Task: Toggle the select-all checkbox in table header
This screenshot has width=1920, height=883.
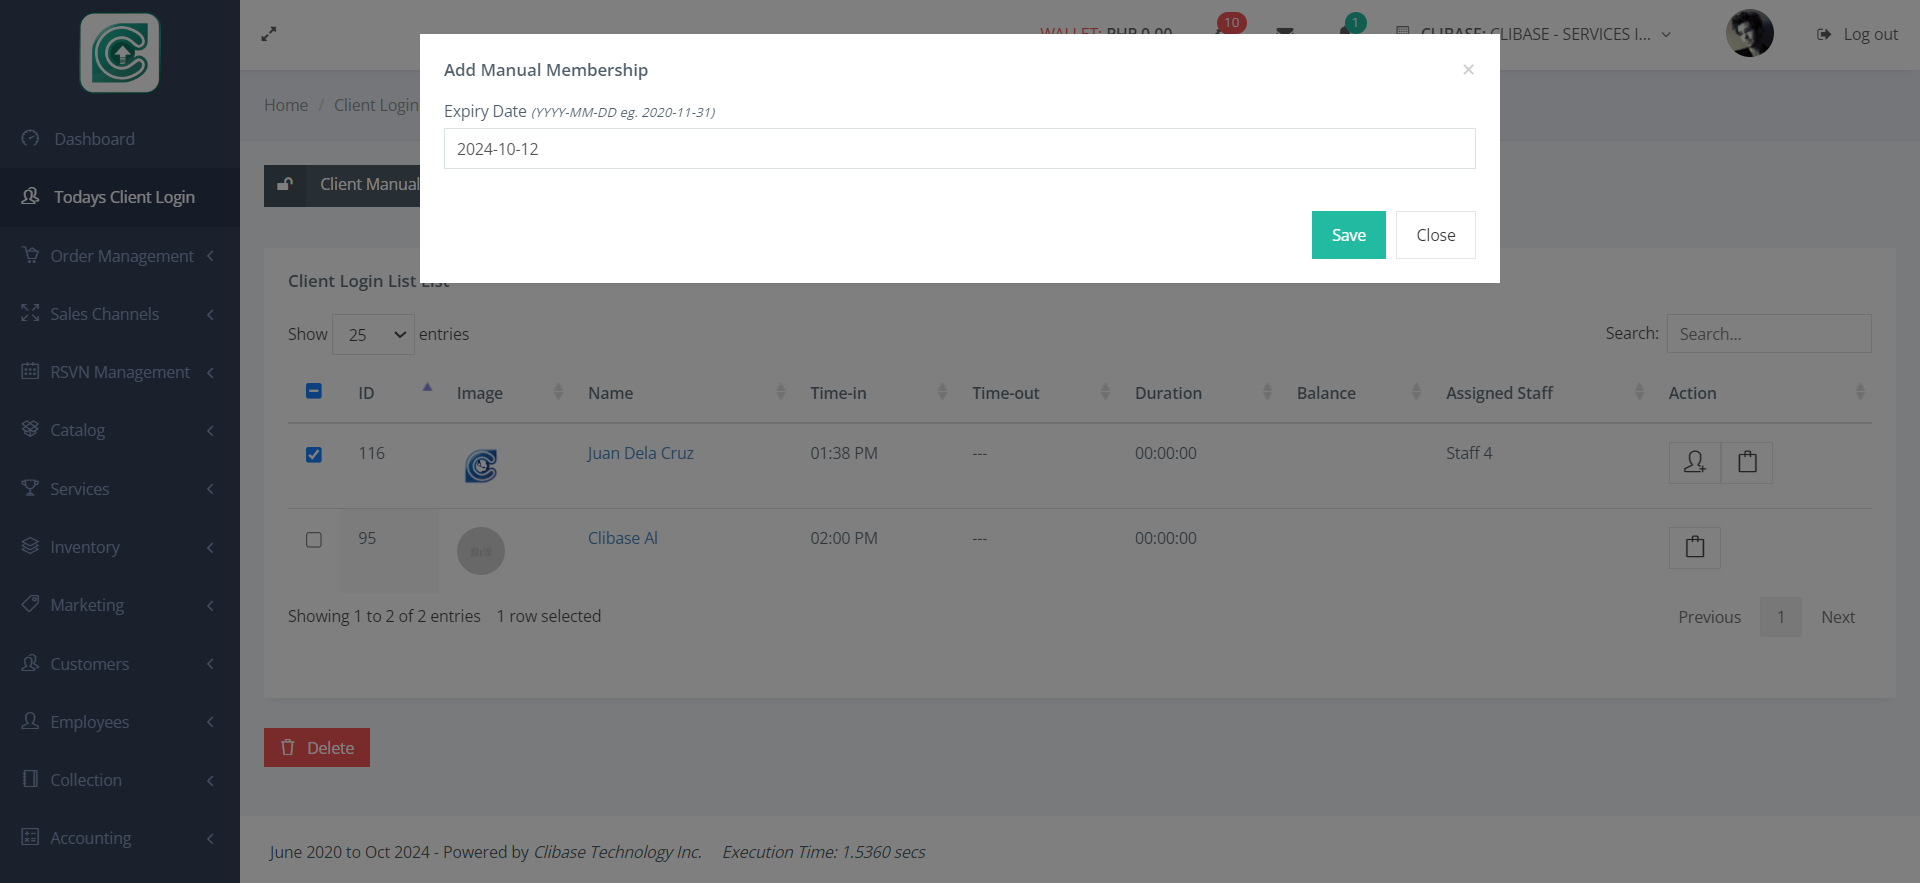Action: (x=314, y=392)
